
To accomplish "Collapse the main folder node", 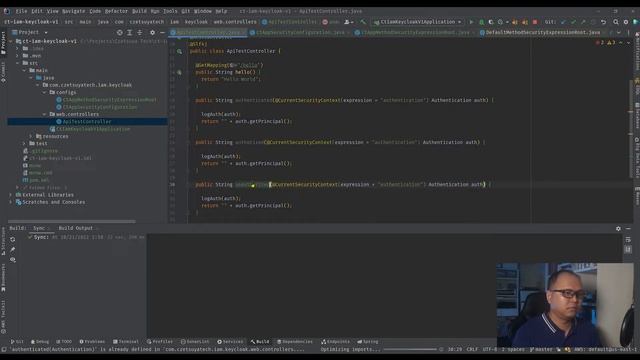I will pyautogui.click(x=24, y=70).
